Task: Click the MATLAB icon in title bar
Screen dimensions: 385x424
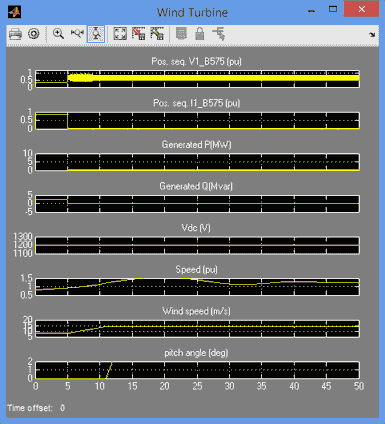Action: [15, 12]
